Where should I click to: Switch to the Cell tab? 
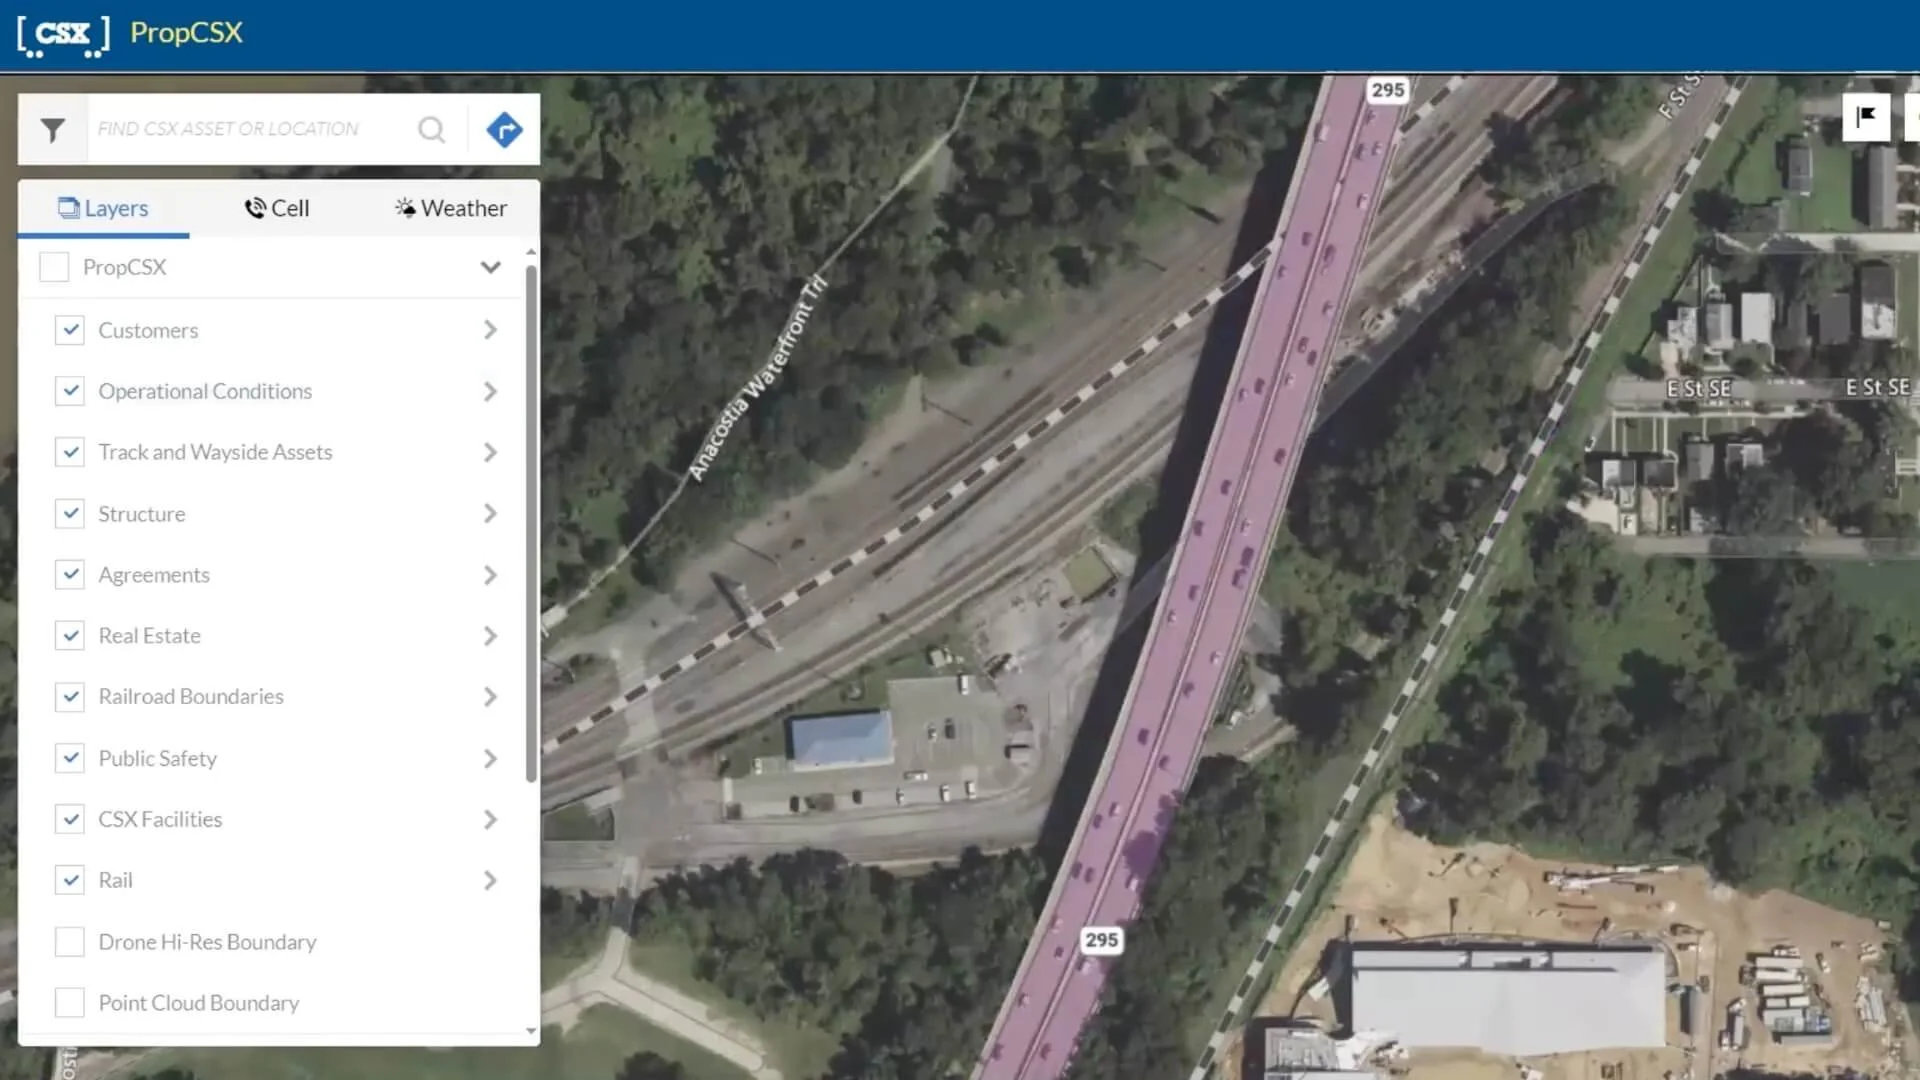[277, 208]
